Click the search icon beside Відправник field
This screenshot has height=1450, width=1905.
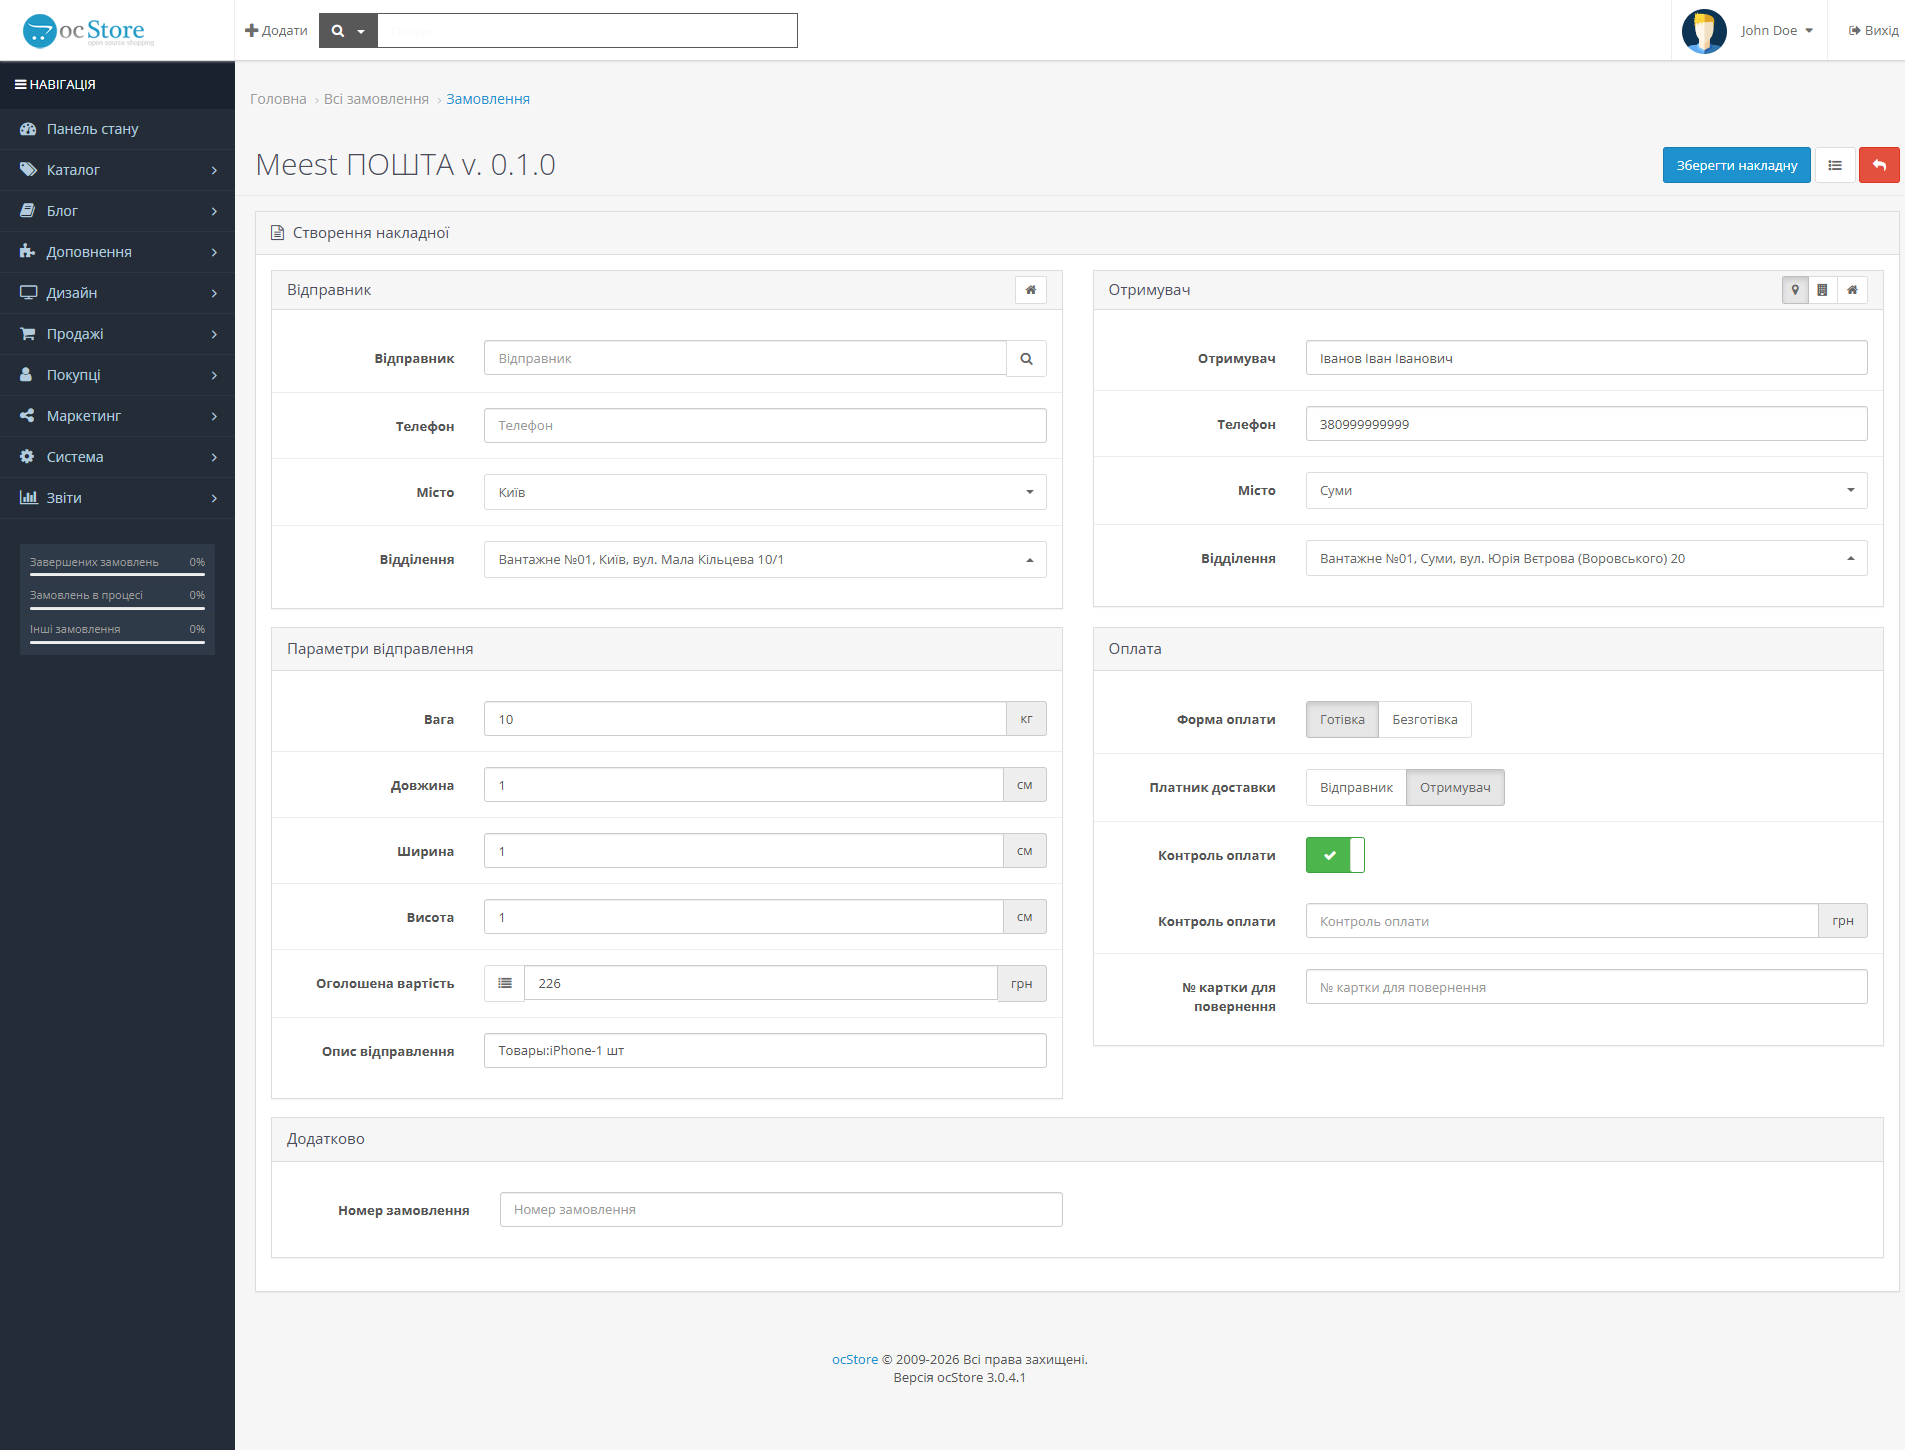tap(1026, 359)
